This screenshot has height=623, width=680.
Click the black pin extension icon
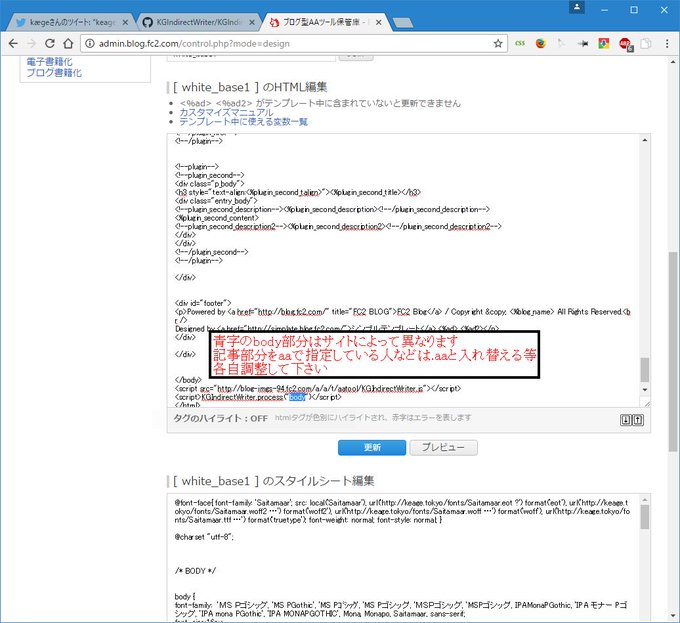pos(583,43)
